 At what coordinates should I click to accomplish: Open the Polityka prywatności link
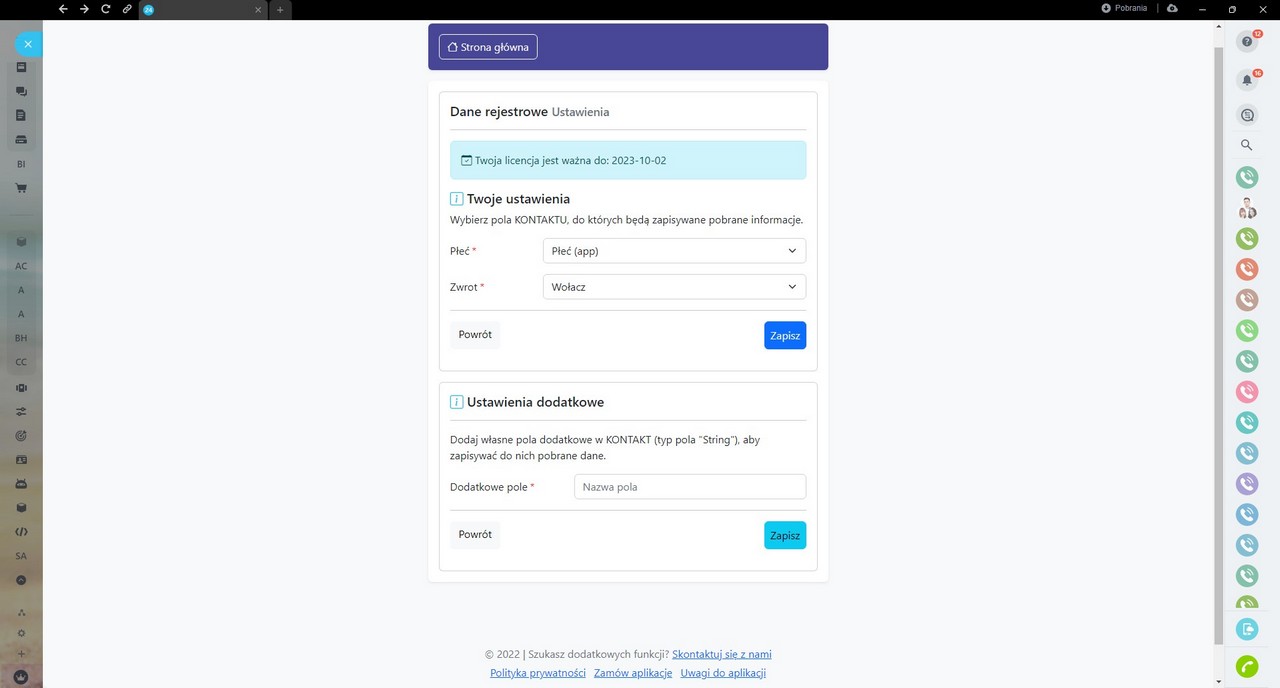coord(537,673)
